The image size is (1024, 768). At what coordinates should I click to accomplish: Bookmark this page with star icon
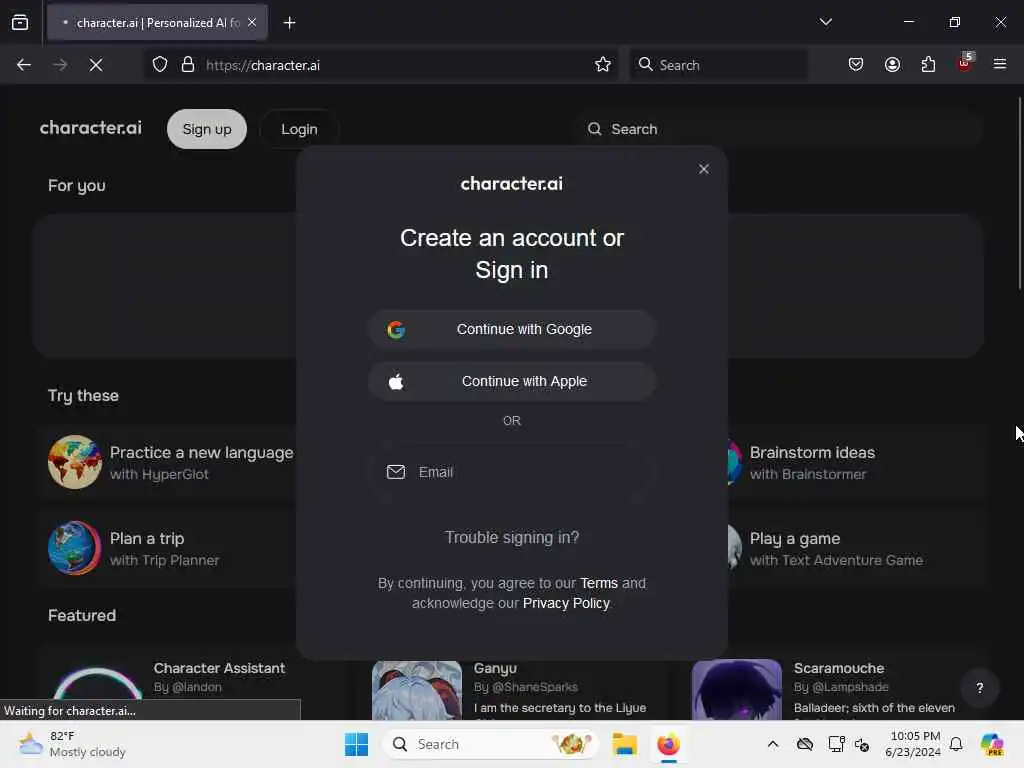603,65
